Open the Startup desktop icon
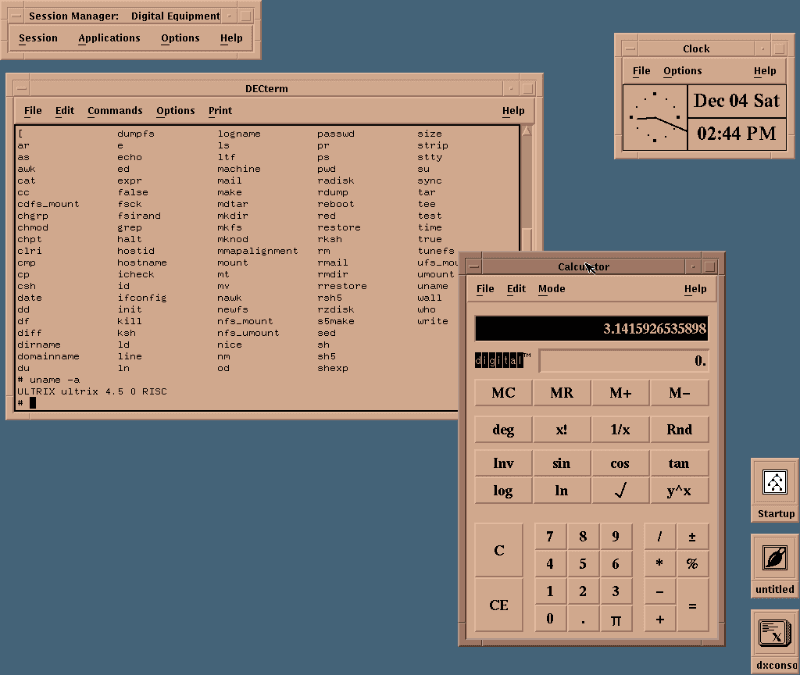 tap(775, 483)
